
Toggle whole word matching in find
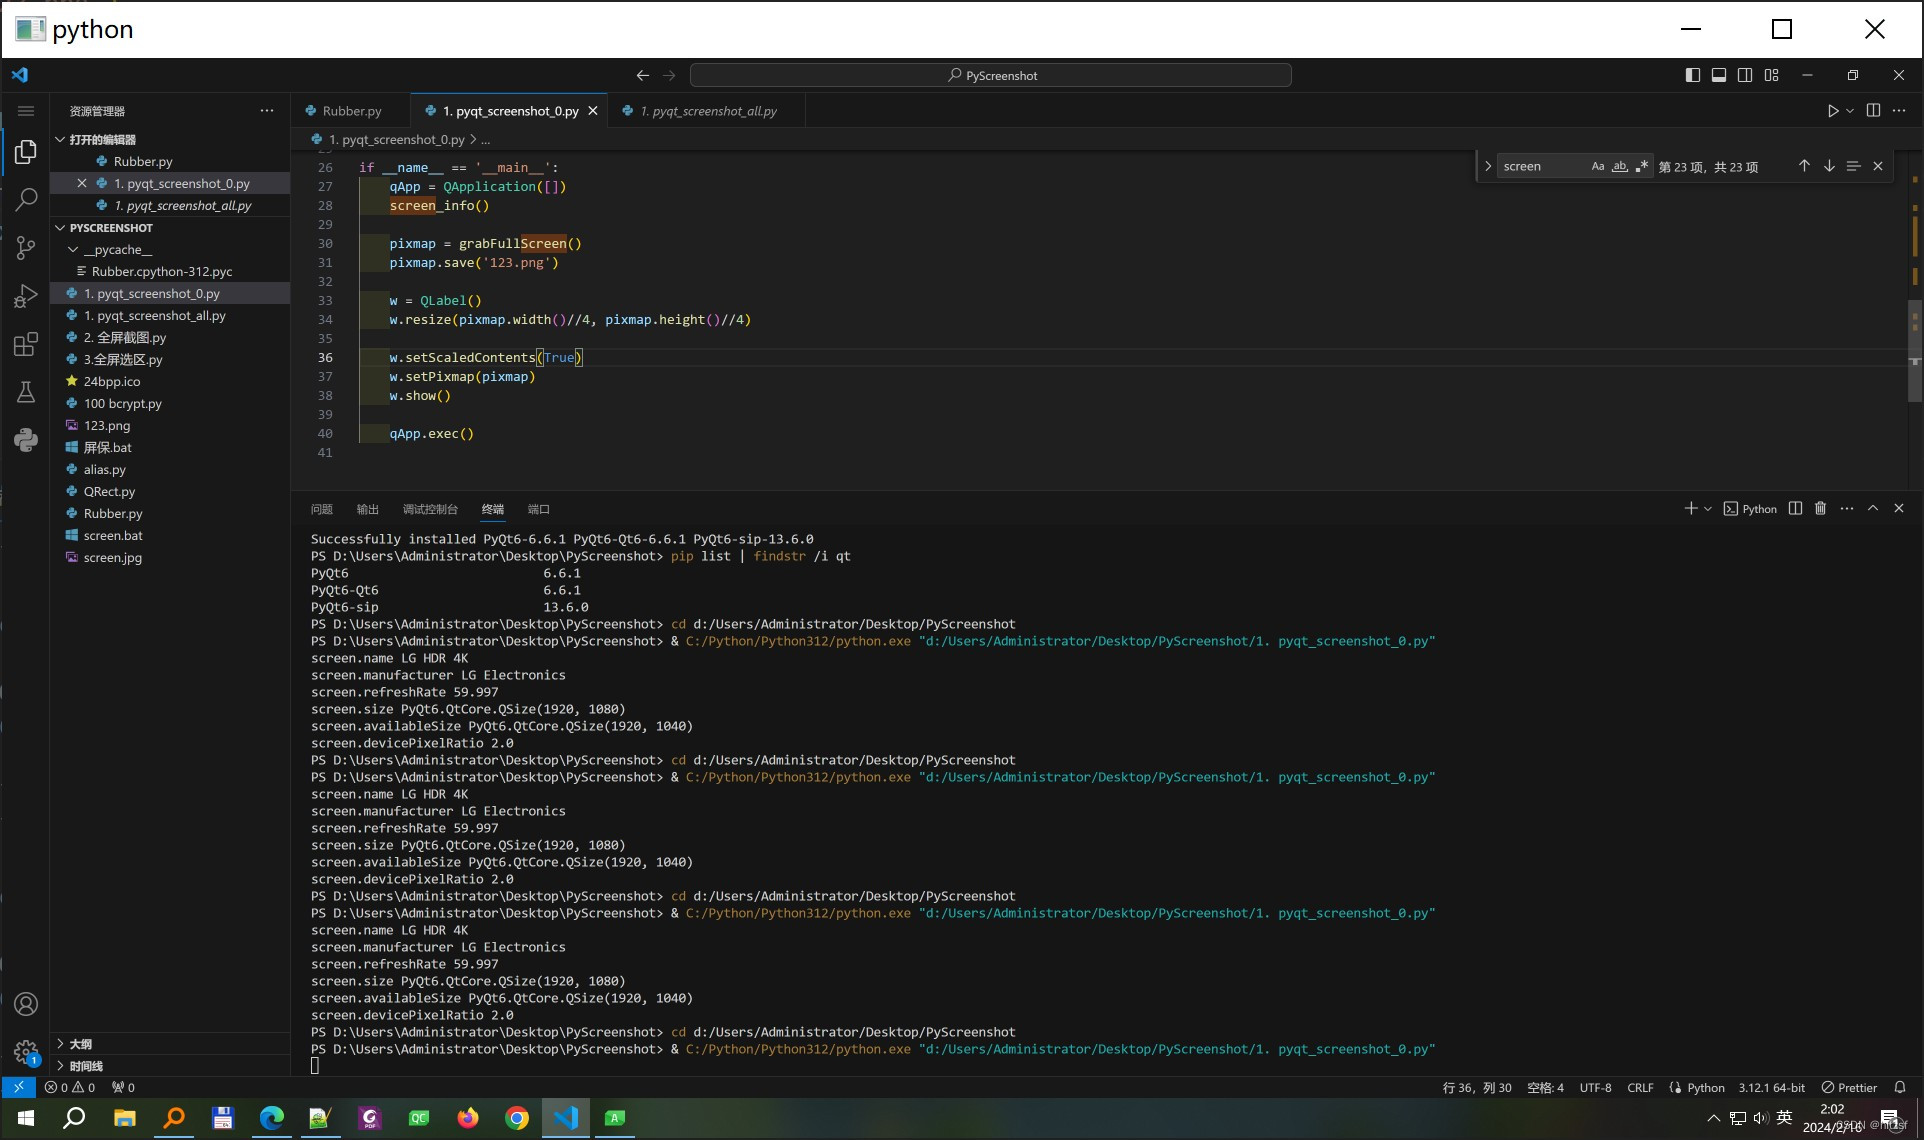pyautogui.click(x=1619, y=167)
